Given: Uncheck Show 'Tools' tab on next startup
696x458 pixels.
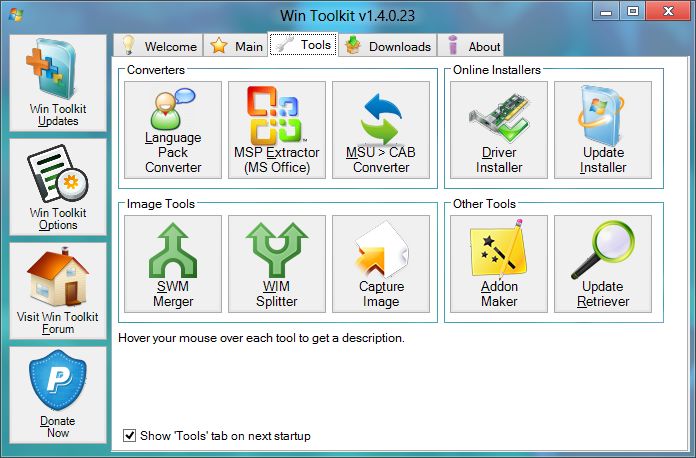Looking at the screenshot, I should pos(129,435).
